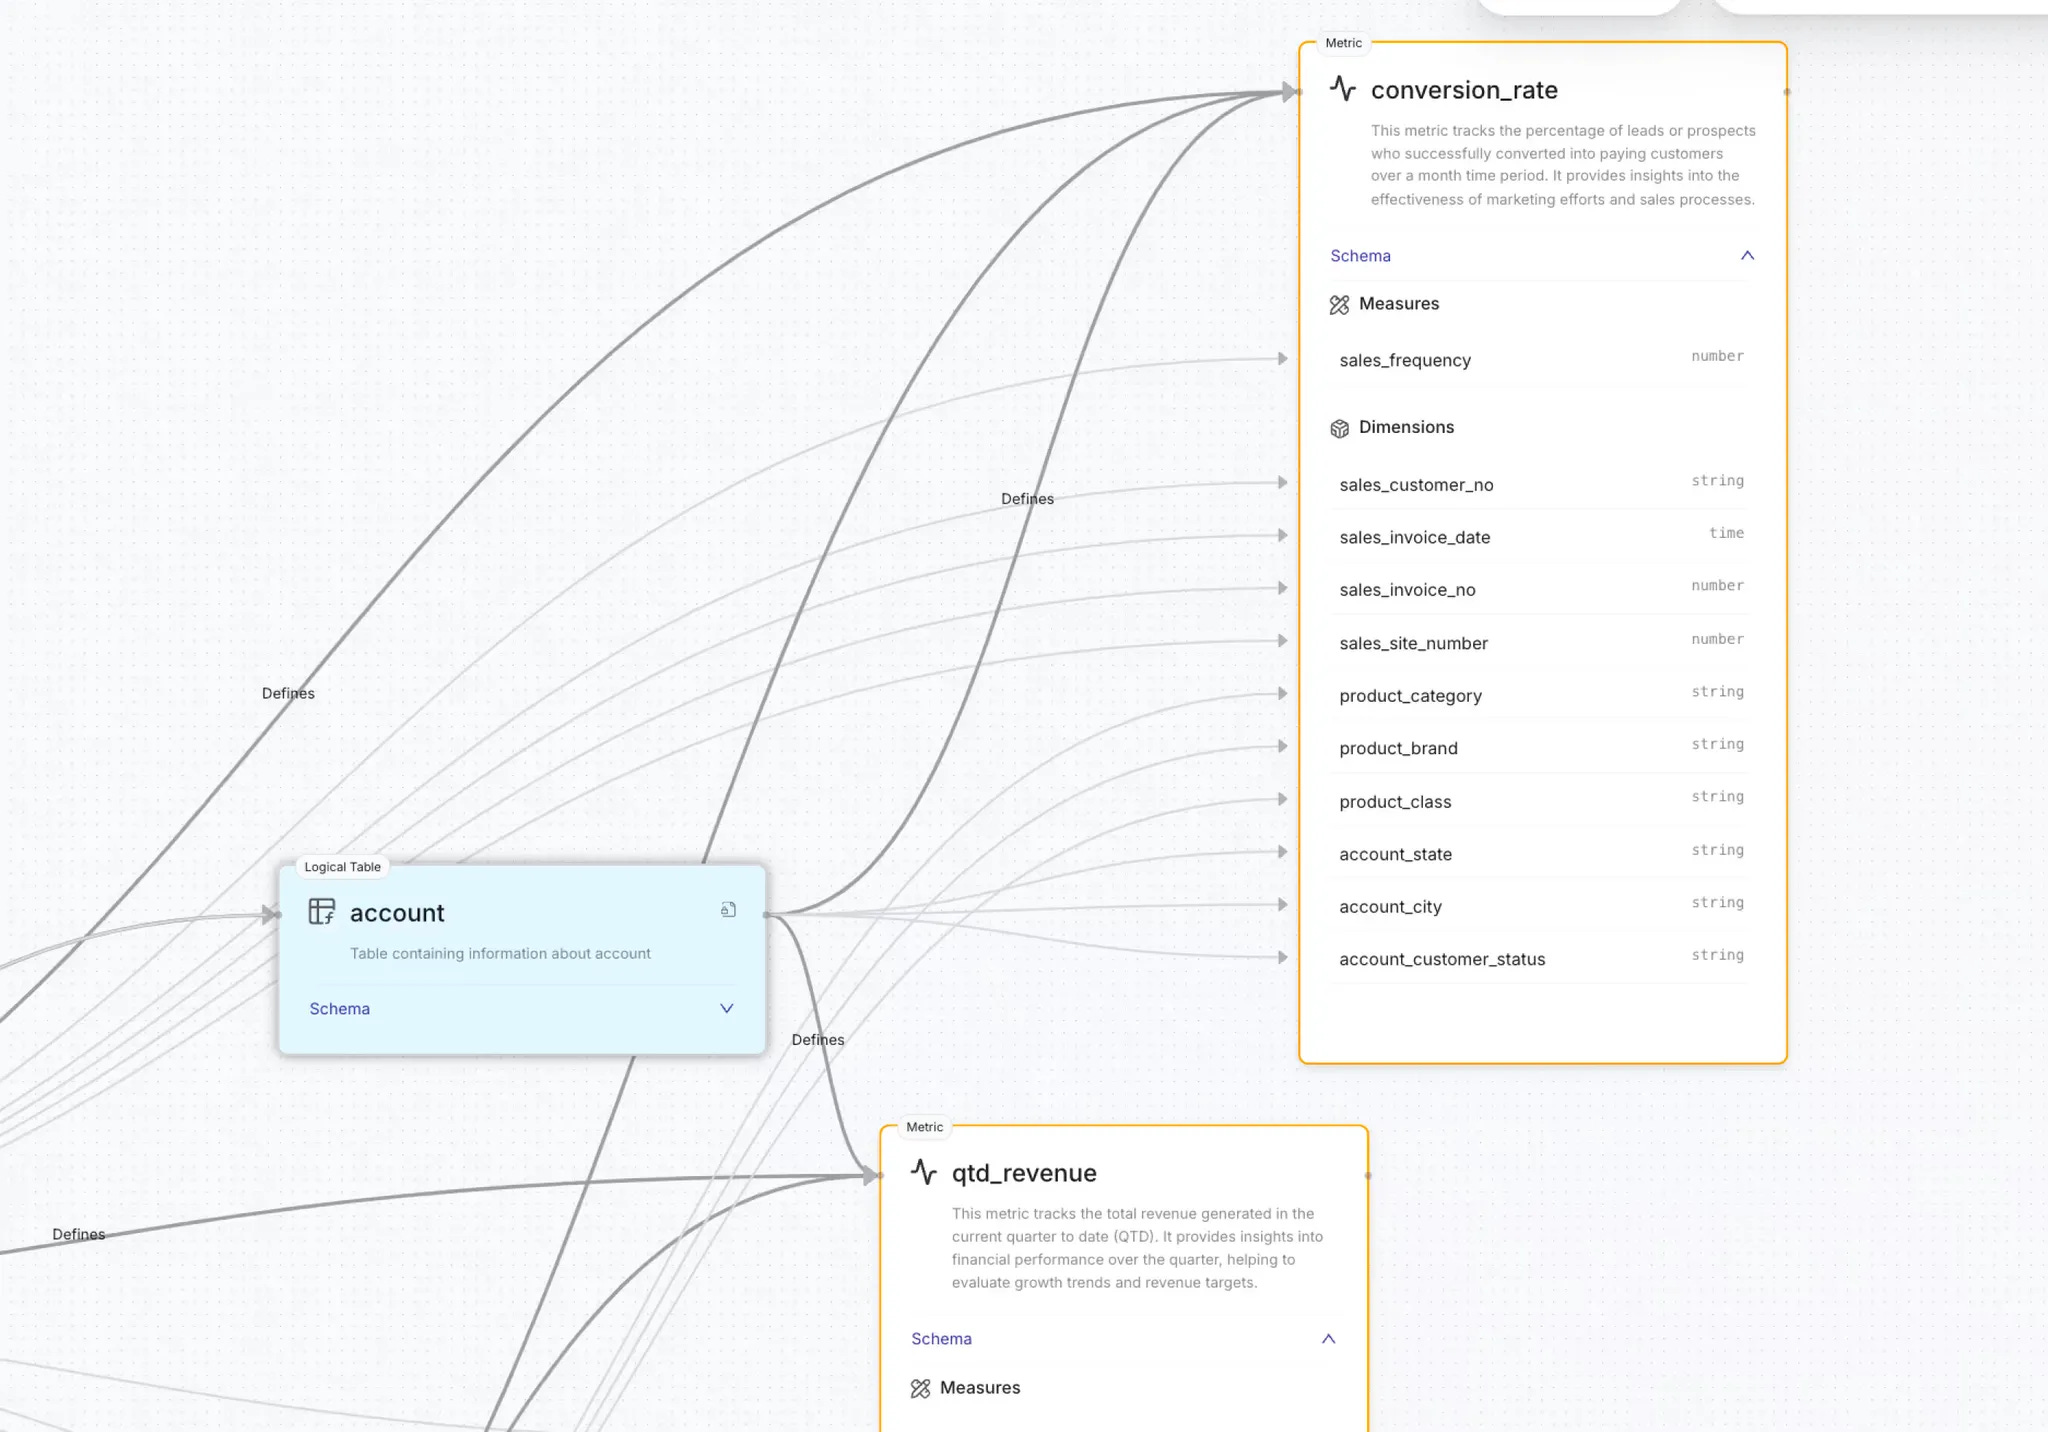This screenshot has width=2048, height=1432.
Task: Click the qtd_revenue metric pulse icon
Action: pyautogui.click(x=924, y=1172)
